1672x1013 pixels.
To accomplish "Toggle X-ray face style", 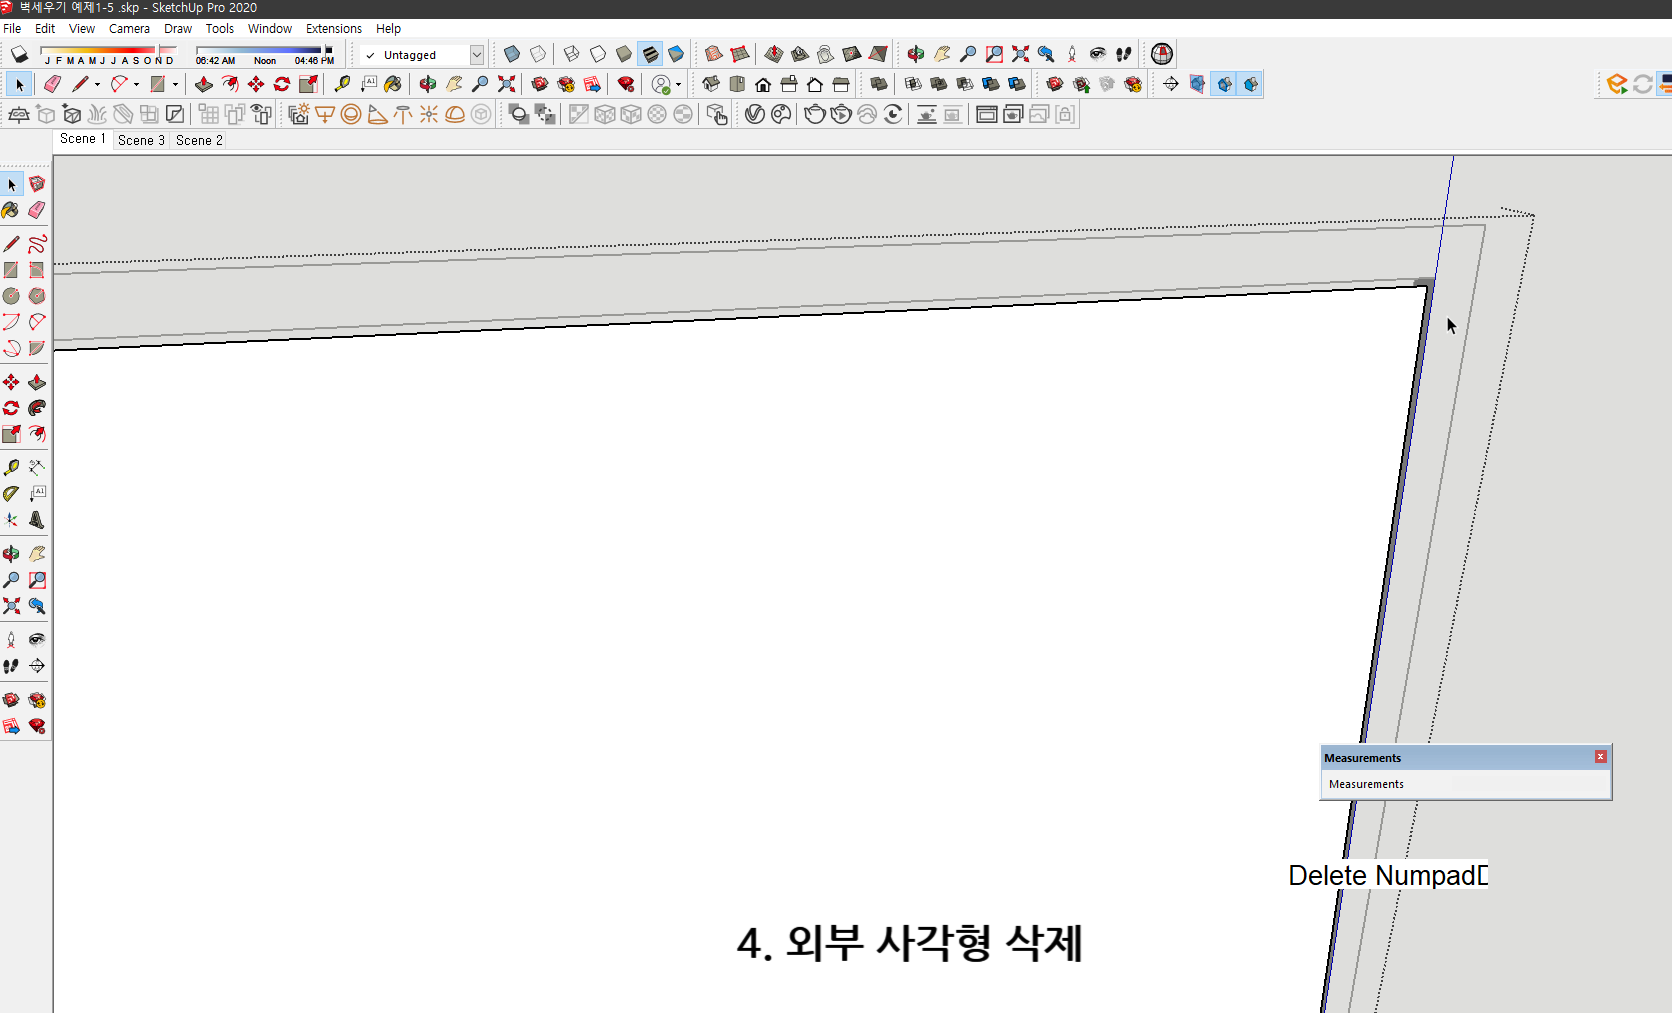I will point(511,54).
